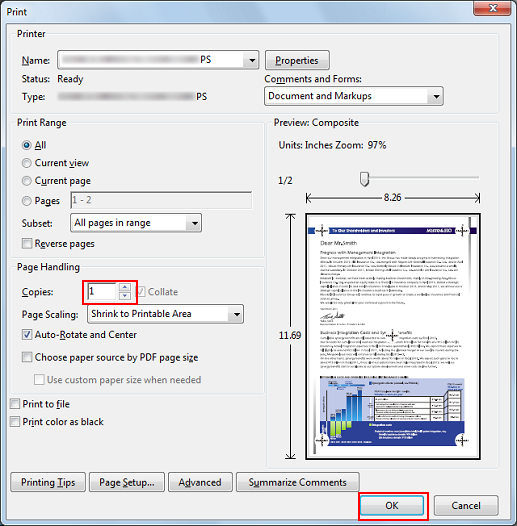Image resolution: width=517 pixels, height=526 pixels.
Task: Enable Choose paper source by PDF page size
Action: click(x=27, y=357)
